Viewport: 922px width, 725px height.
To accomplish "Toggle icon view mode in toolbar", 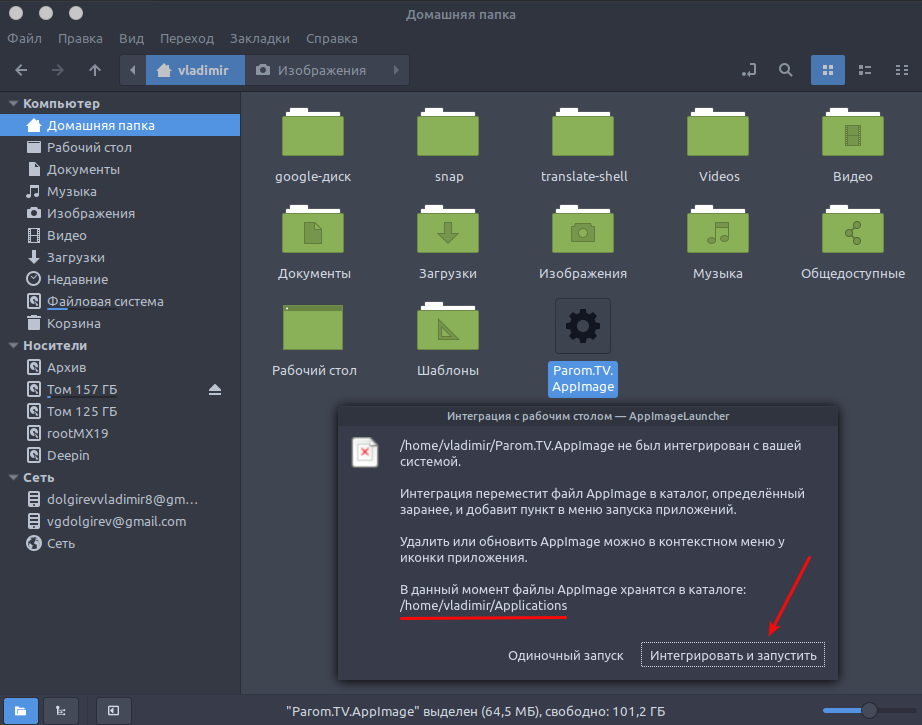I will point(828,70).
